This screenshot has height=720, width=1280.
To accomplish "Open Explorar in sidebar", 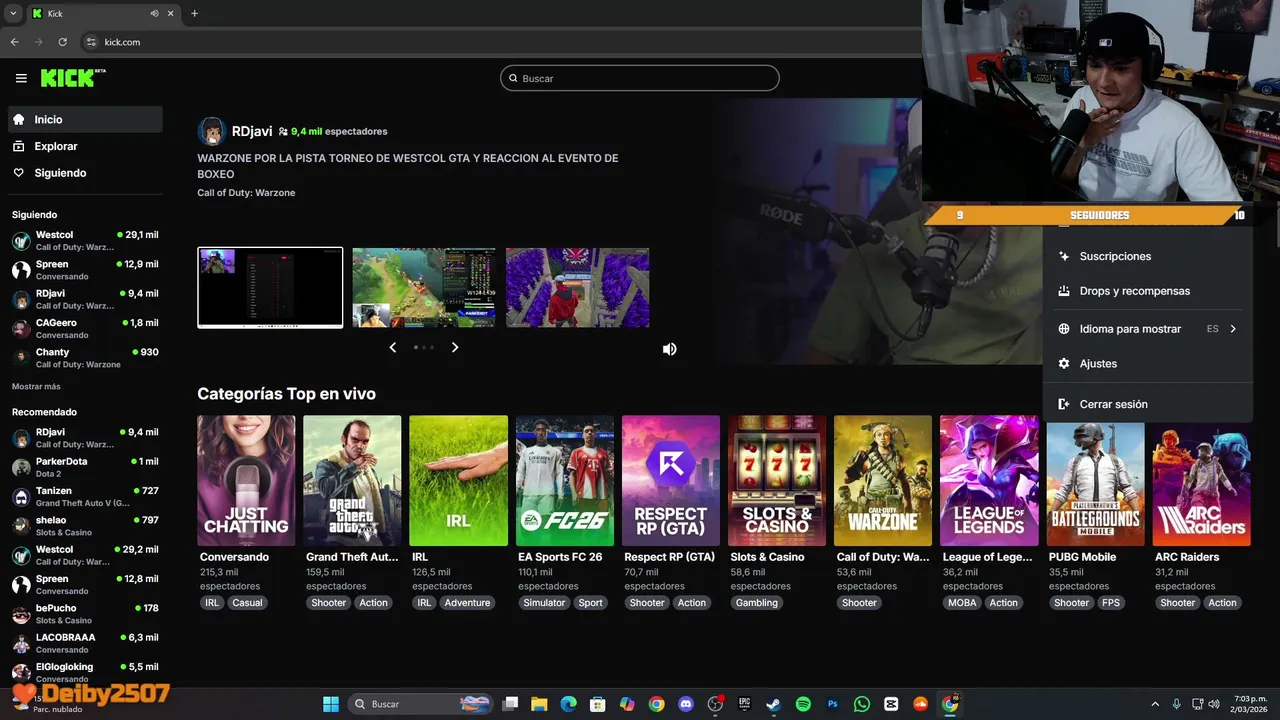I will point(85,146).
